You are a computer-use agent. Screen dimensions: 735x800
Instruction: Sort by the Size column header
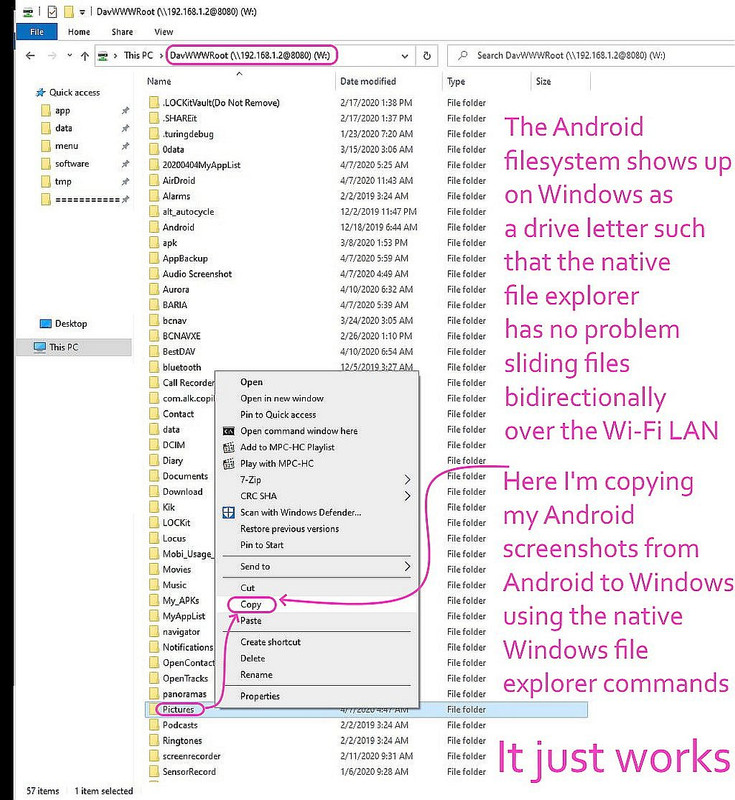543,81
